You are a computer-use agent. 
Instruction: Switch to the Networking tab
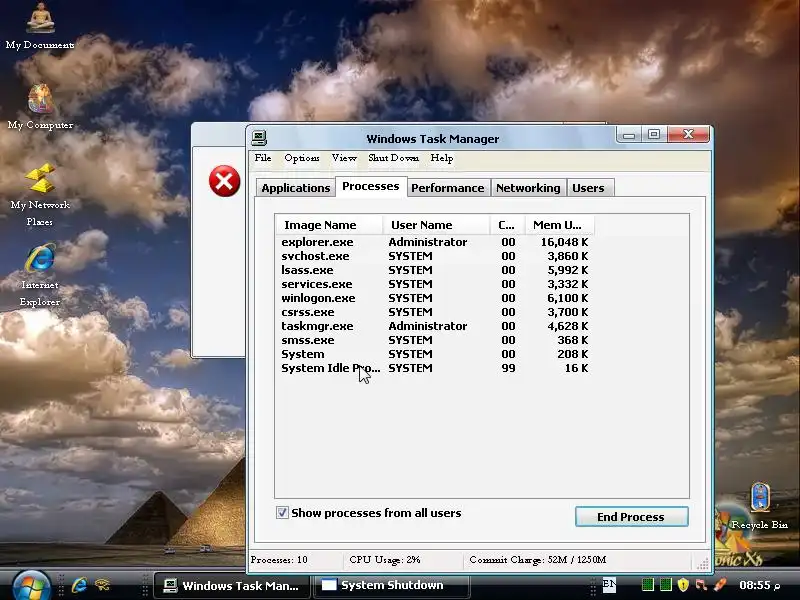click(x=528, y=188)
